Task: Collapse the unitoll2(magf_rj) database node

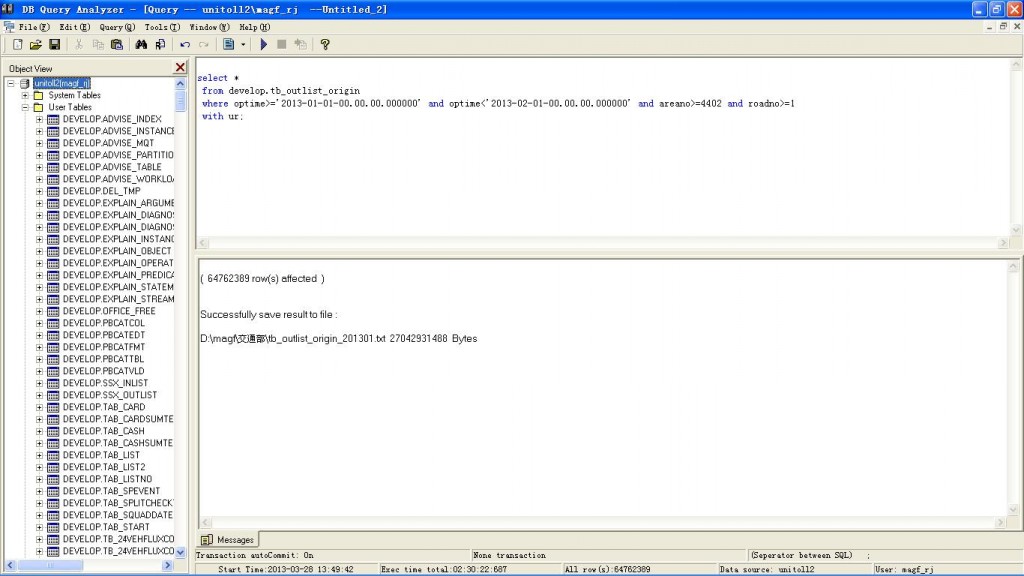Action: (11, 83)
